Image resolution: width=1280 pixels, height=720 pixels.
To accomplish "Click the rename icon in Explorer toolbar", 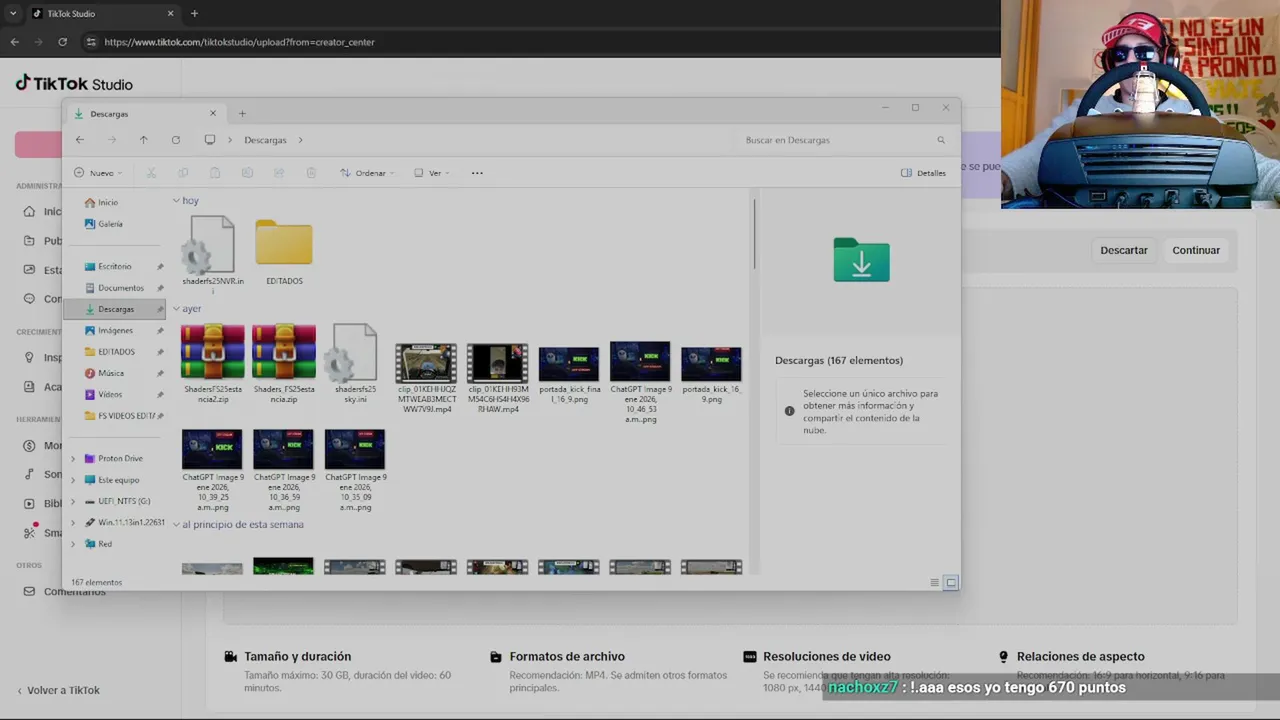I will pyautogui.click(x=247, y=173).
